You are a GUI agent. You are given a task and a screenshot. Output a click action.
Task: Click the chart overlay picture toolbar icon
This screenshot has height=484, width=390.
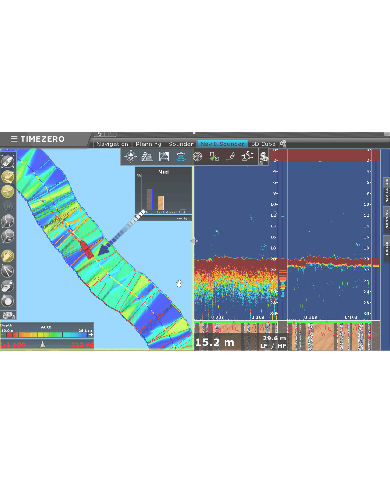[164, 156]
